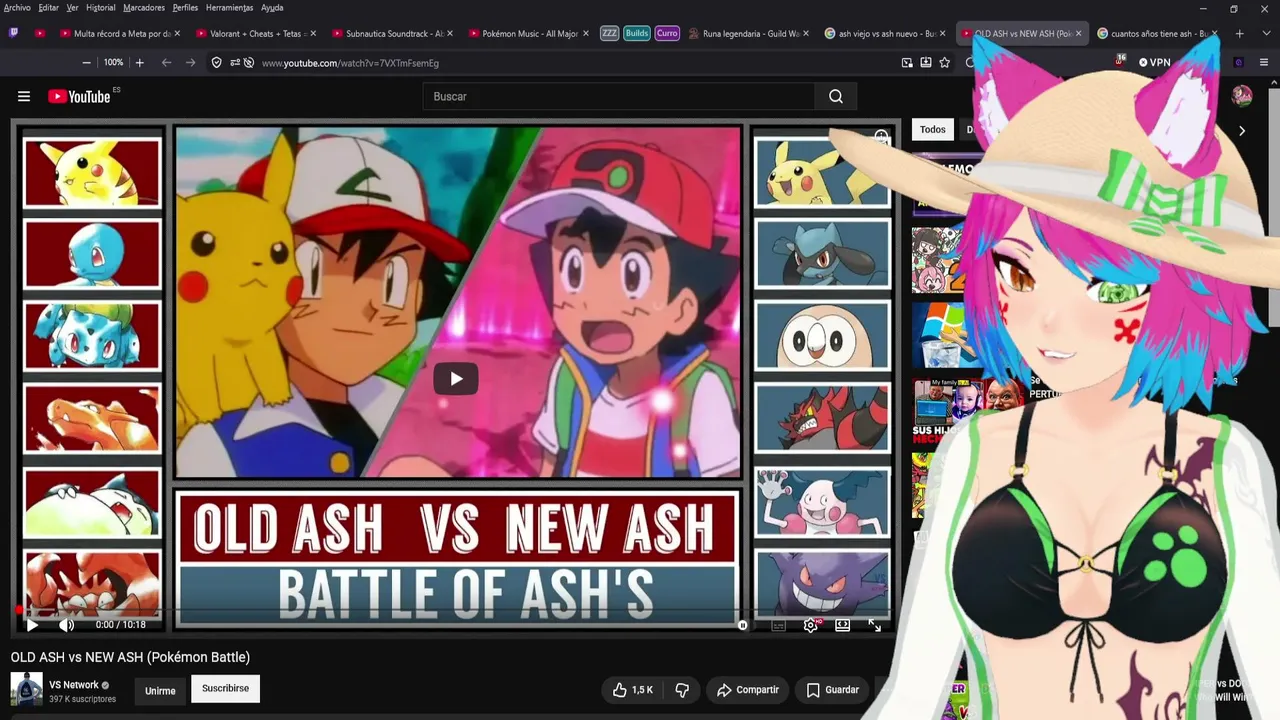Go back to previous page
This screenshot has height=720, width=1280.
(x=166, y=62)
